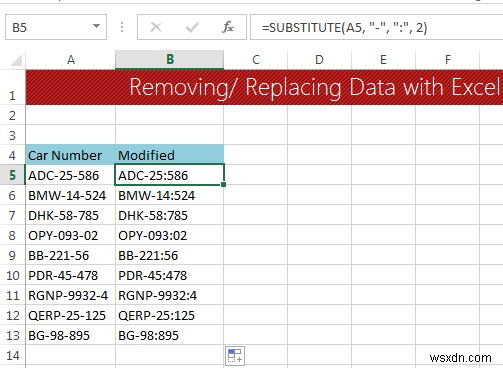
Task: Click the red title banner 'Removing/ Replacing Data with Excel'
Action: (x=264, y=87)
